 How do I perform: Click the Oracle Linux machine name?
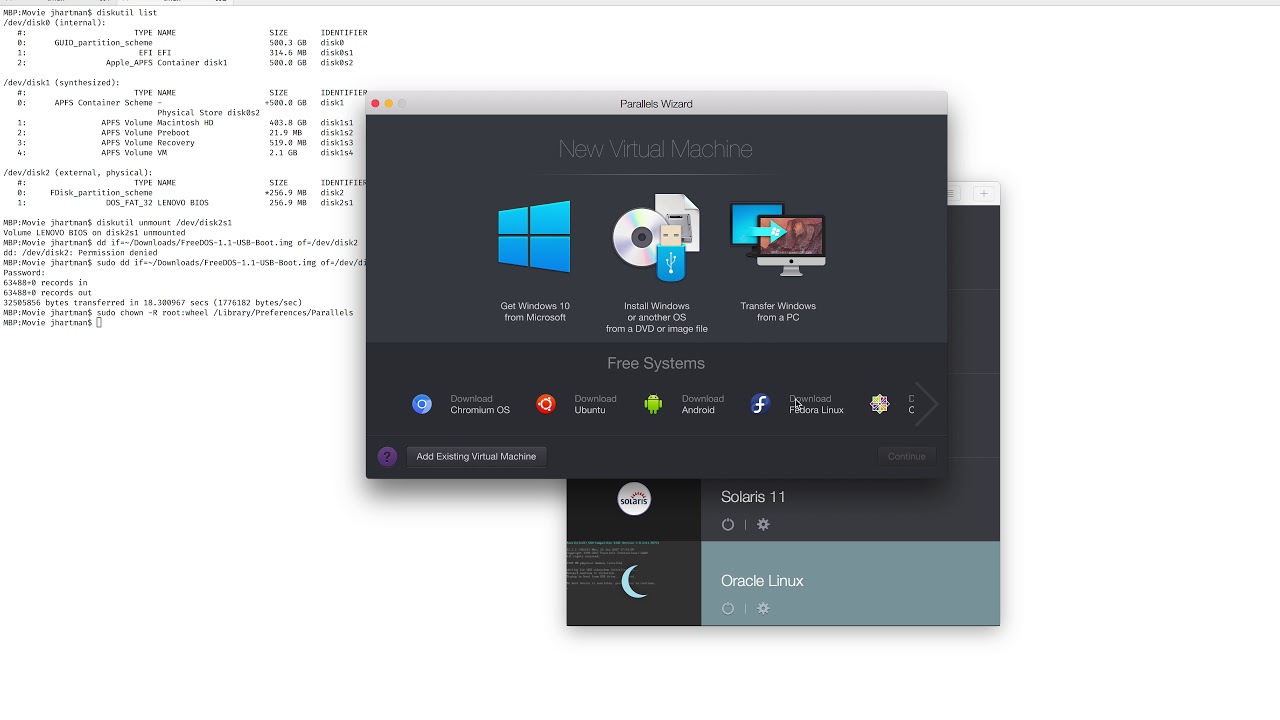(x=762, y=581)
